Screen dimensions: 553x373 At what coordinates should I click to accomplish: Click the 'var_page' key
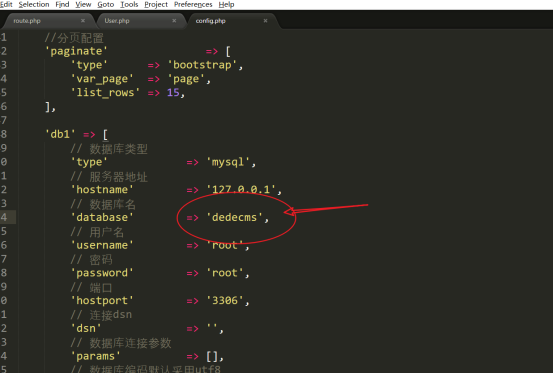pos(102,79)
